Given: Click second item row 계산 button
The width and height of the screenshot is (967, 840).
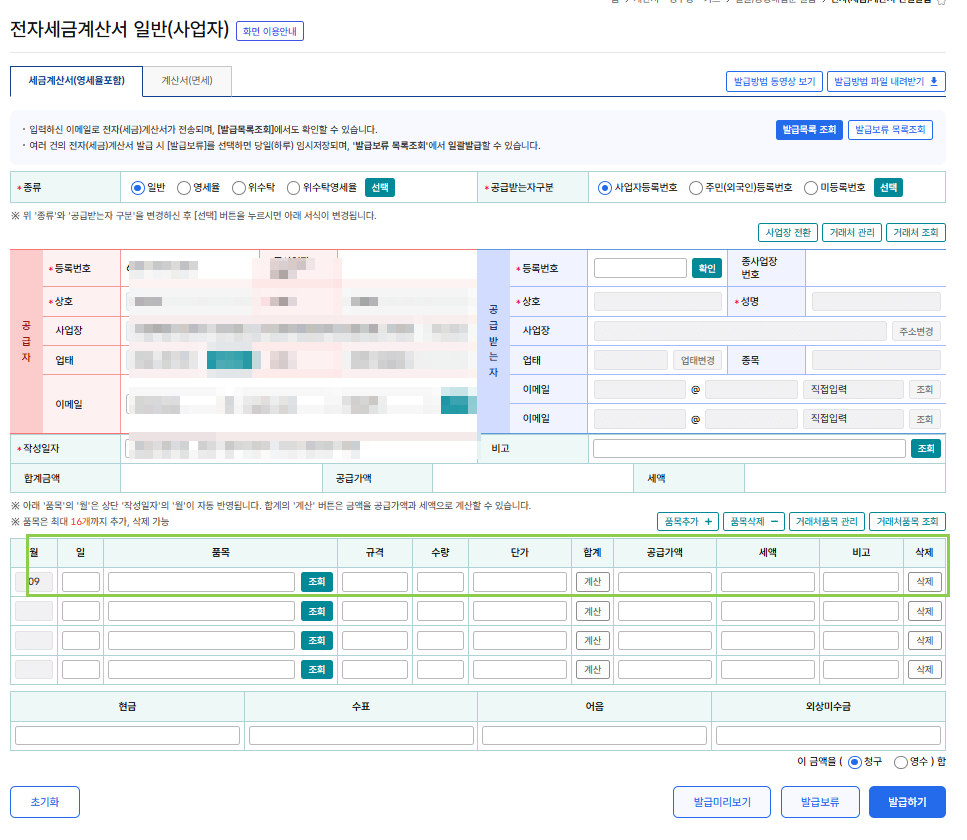Looking at the screenshot, I should coord(593,611).
